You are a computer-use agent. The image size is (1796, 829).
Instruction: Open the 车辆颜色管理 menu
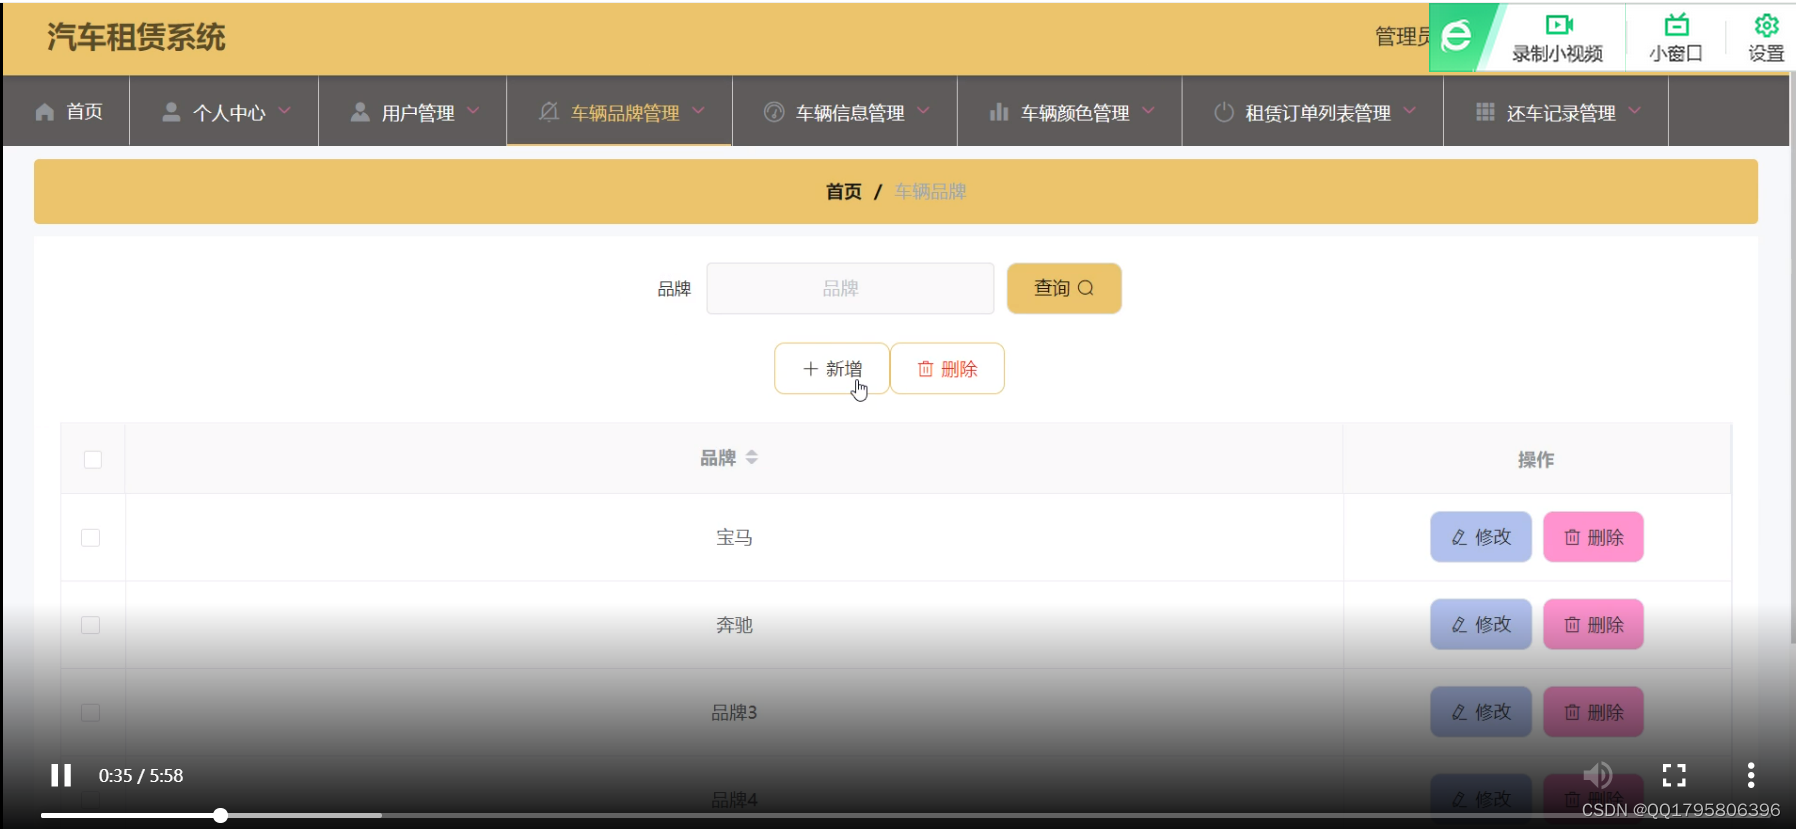tap(1070, 111)
